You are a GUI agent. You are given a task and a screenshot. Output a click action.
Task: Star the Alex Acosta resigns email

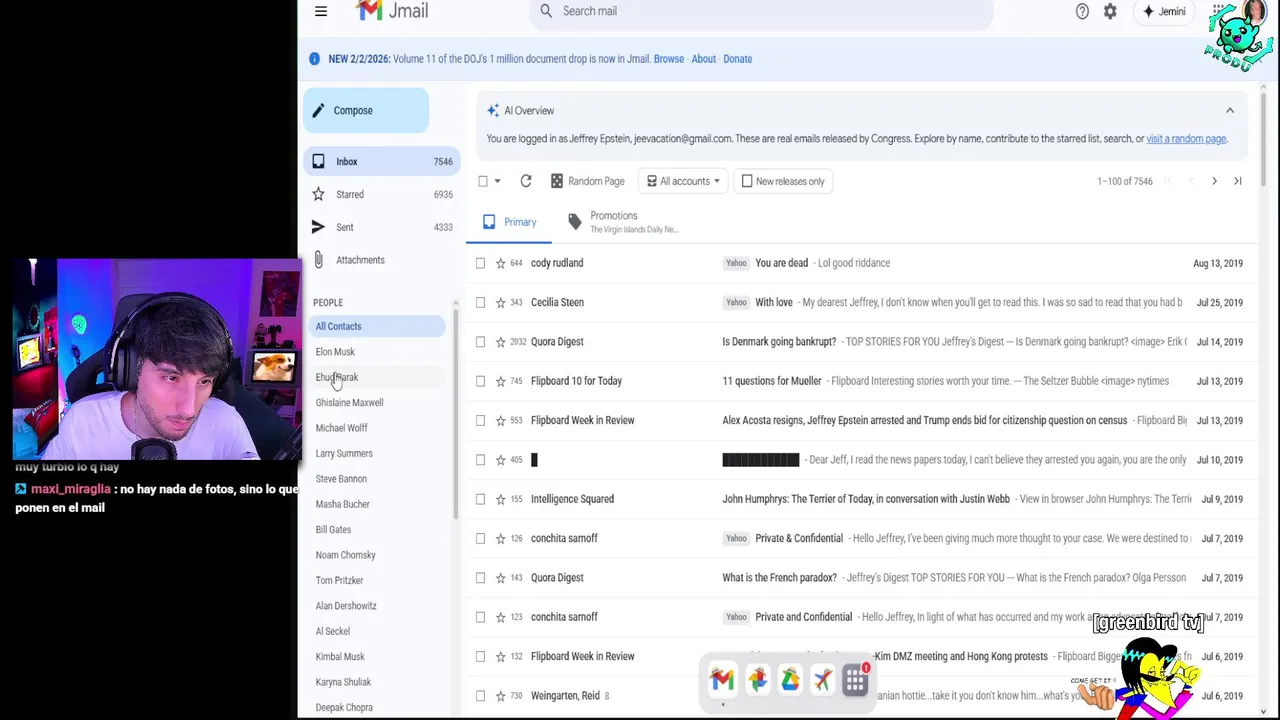click(x=501, y=420)
